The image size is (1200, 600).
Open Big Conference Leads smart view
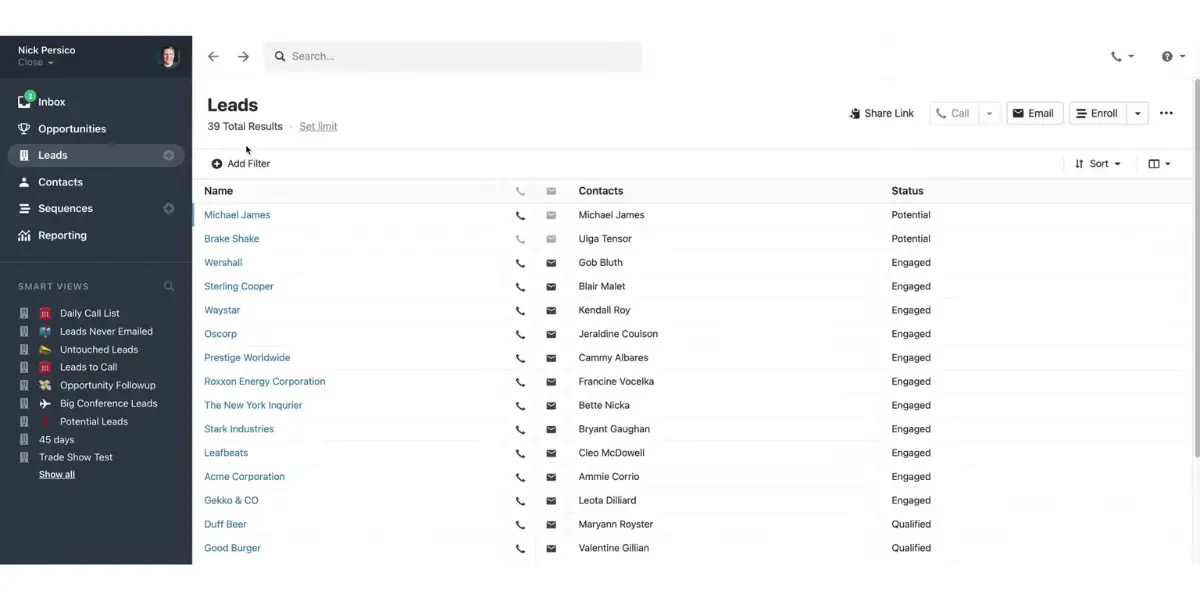[x=108, y=404]
